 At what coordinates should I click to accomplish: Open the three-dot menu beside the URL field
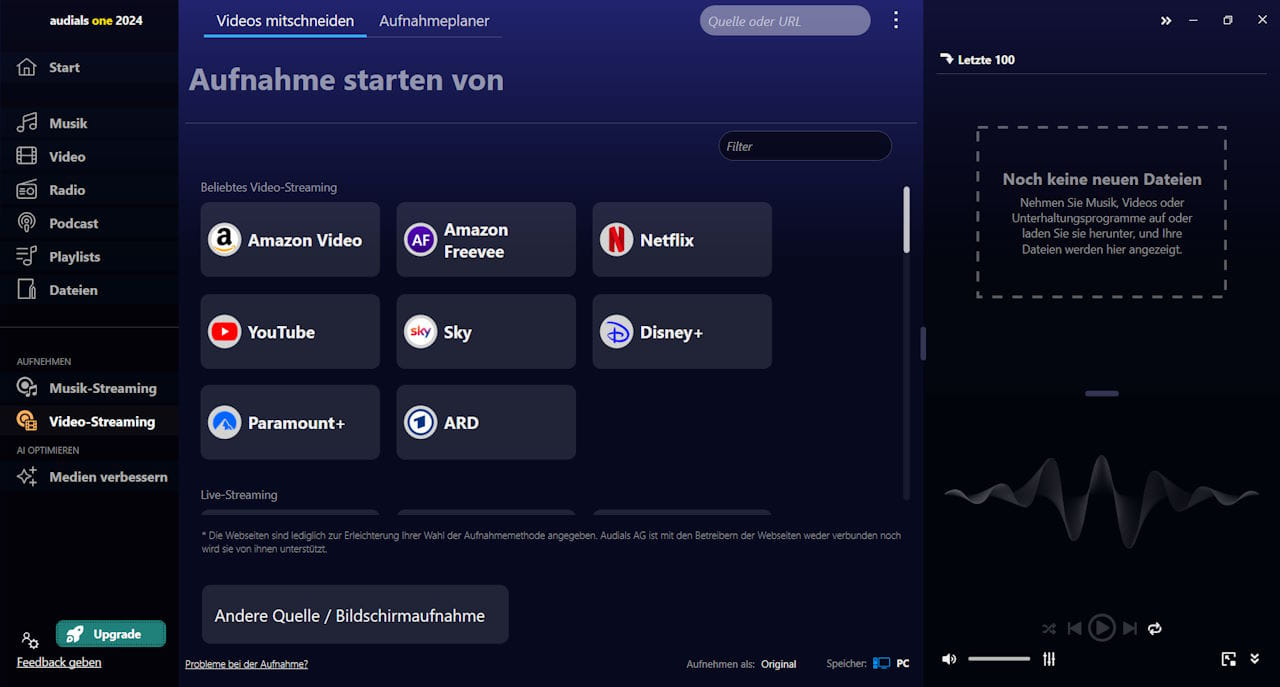click(x=896, y=19)
